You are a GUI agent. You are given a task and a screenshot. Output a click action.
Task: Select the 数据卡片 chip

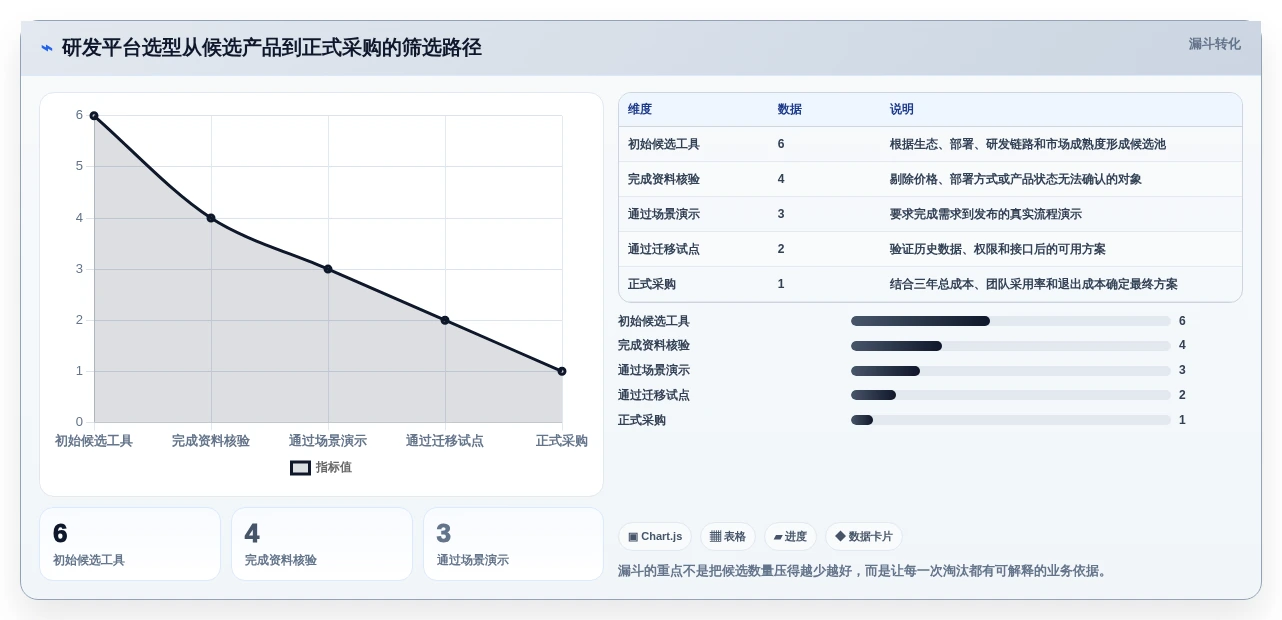click(x=864, y=537)
